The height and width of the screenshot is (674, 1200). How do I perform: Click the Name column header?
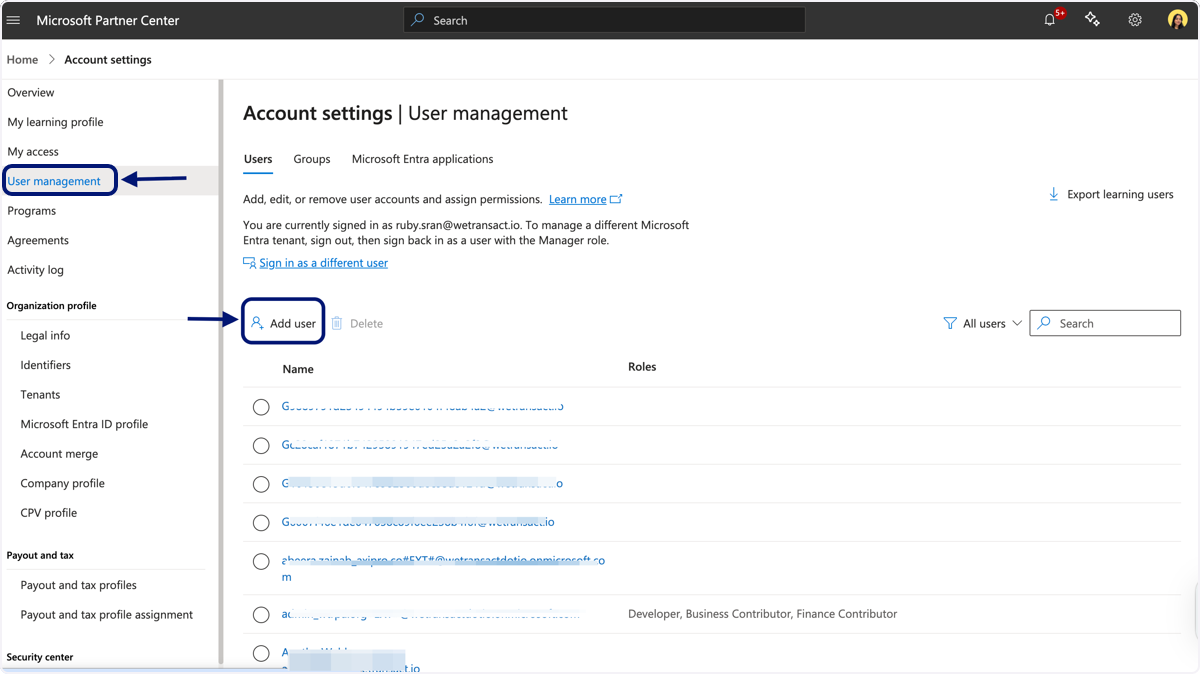(298, 369)
